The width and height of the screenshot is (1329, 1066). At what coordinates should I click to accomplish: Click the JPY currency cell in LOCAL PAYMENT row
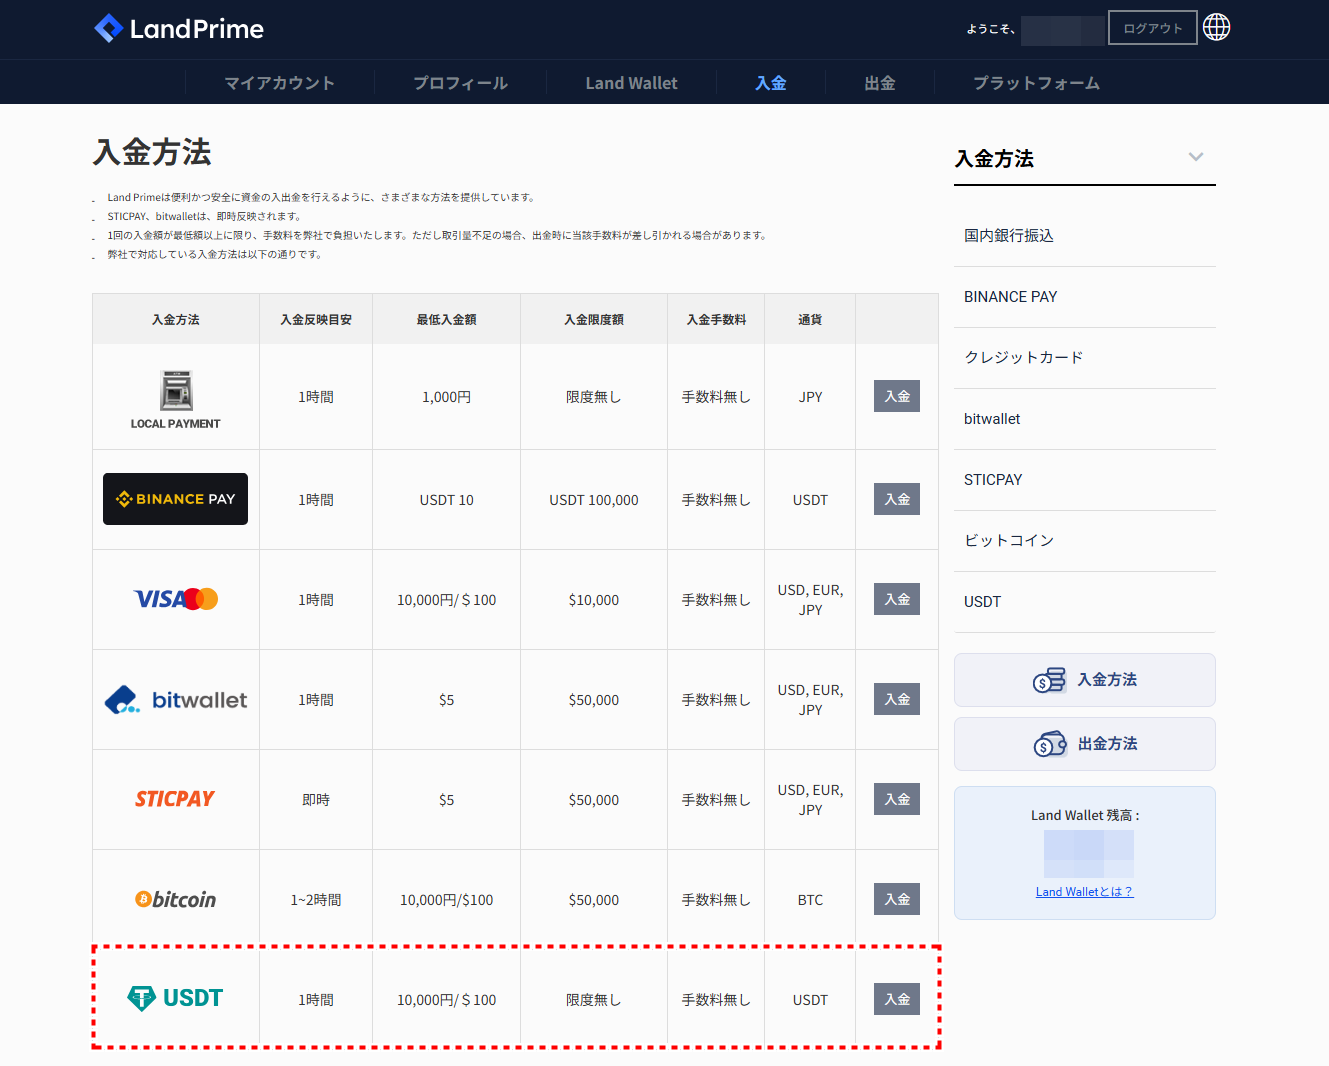(810, 397)
